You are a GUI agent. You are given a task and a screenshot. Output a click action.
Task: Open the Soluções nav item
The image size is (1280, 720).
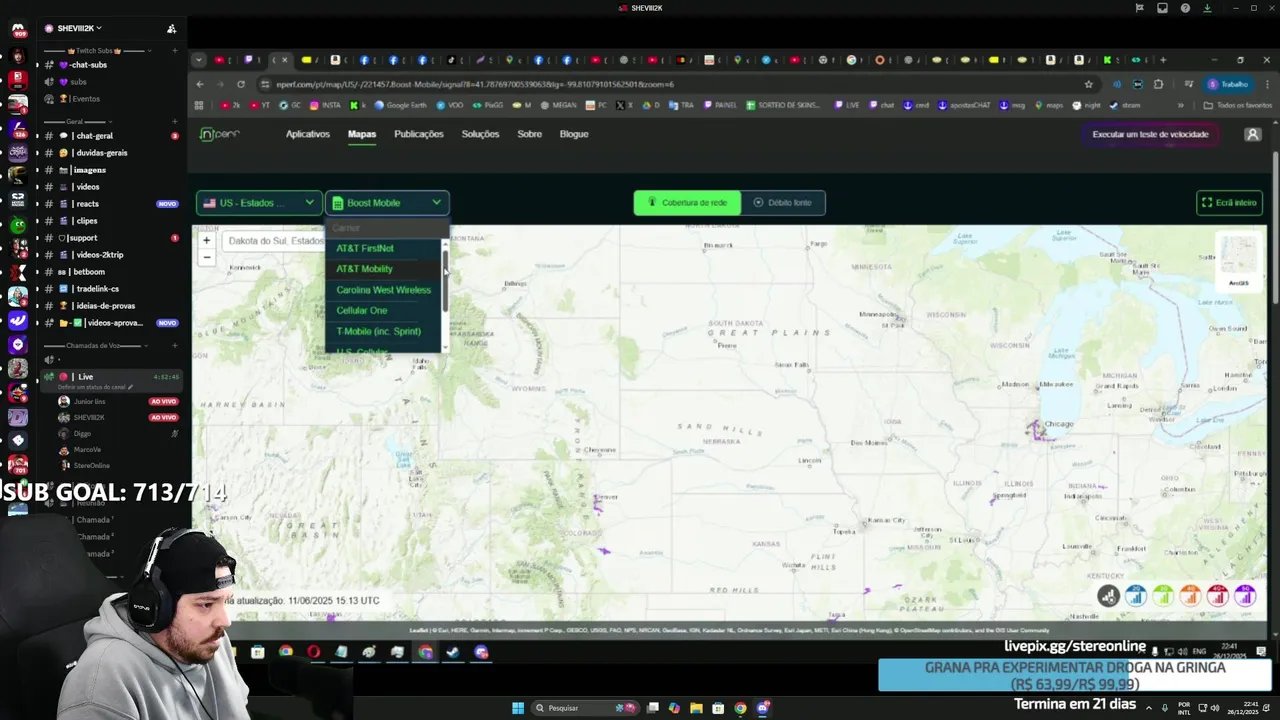[480, 134]
